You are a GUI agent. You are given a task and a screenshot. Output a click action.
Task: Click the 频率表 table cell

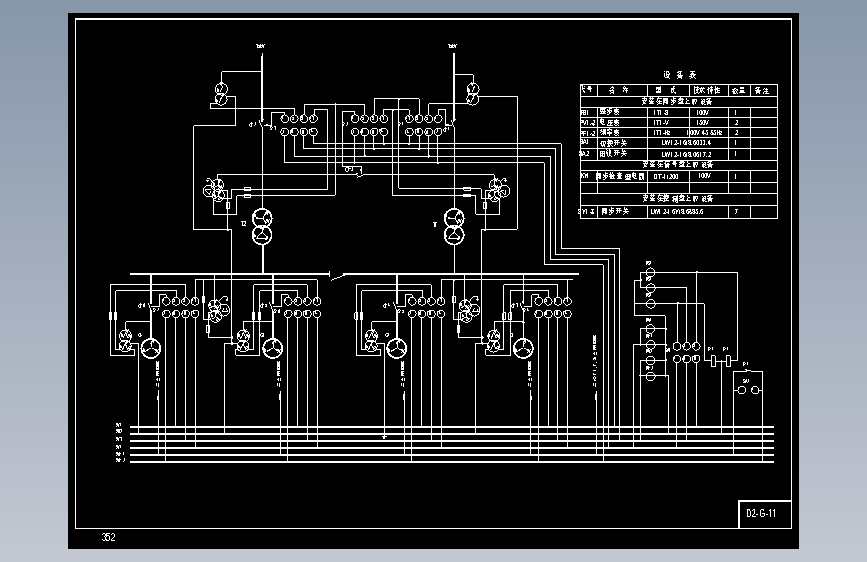click(622, 132)
